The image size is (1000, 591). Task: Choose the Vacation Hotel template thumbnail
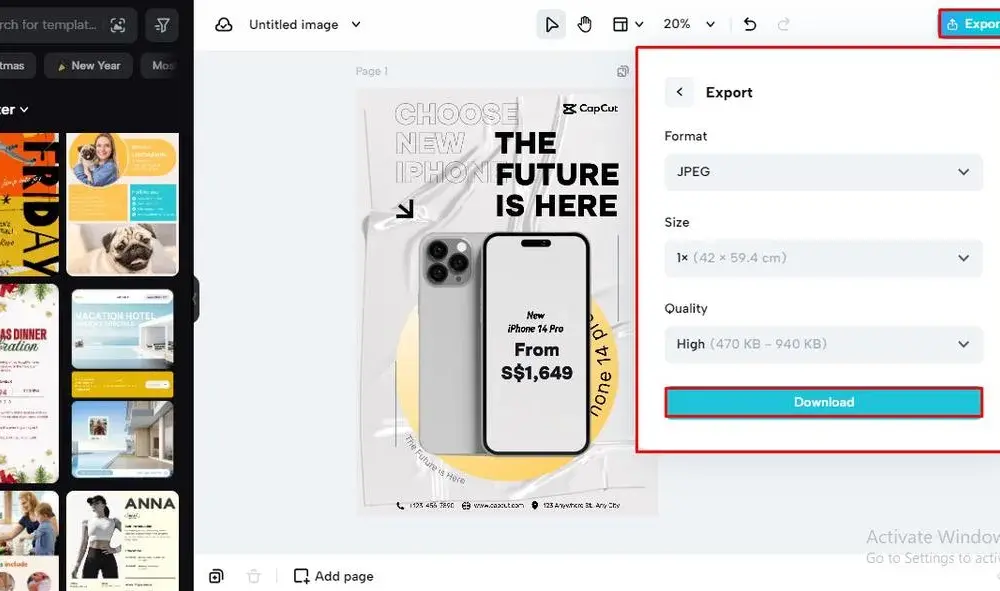pos(122,384)
